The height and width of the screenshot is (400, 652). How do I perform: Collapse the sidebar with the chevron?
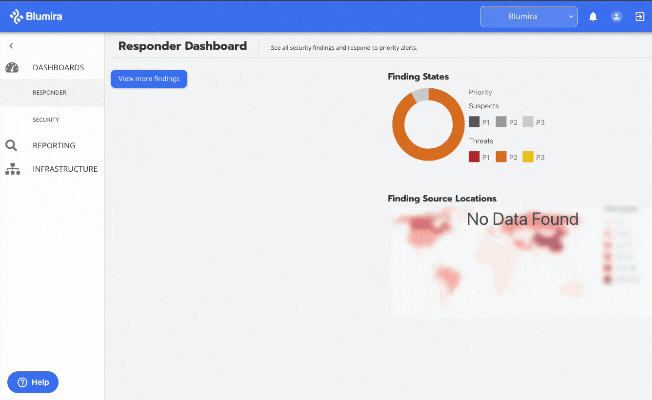tap(11, 46)
